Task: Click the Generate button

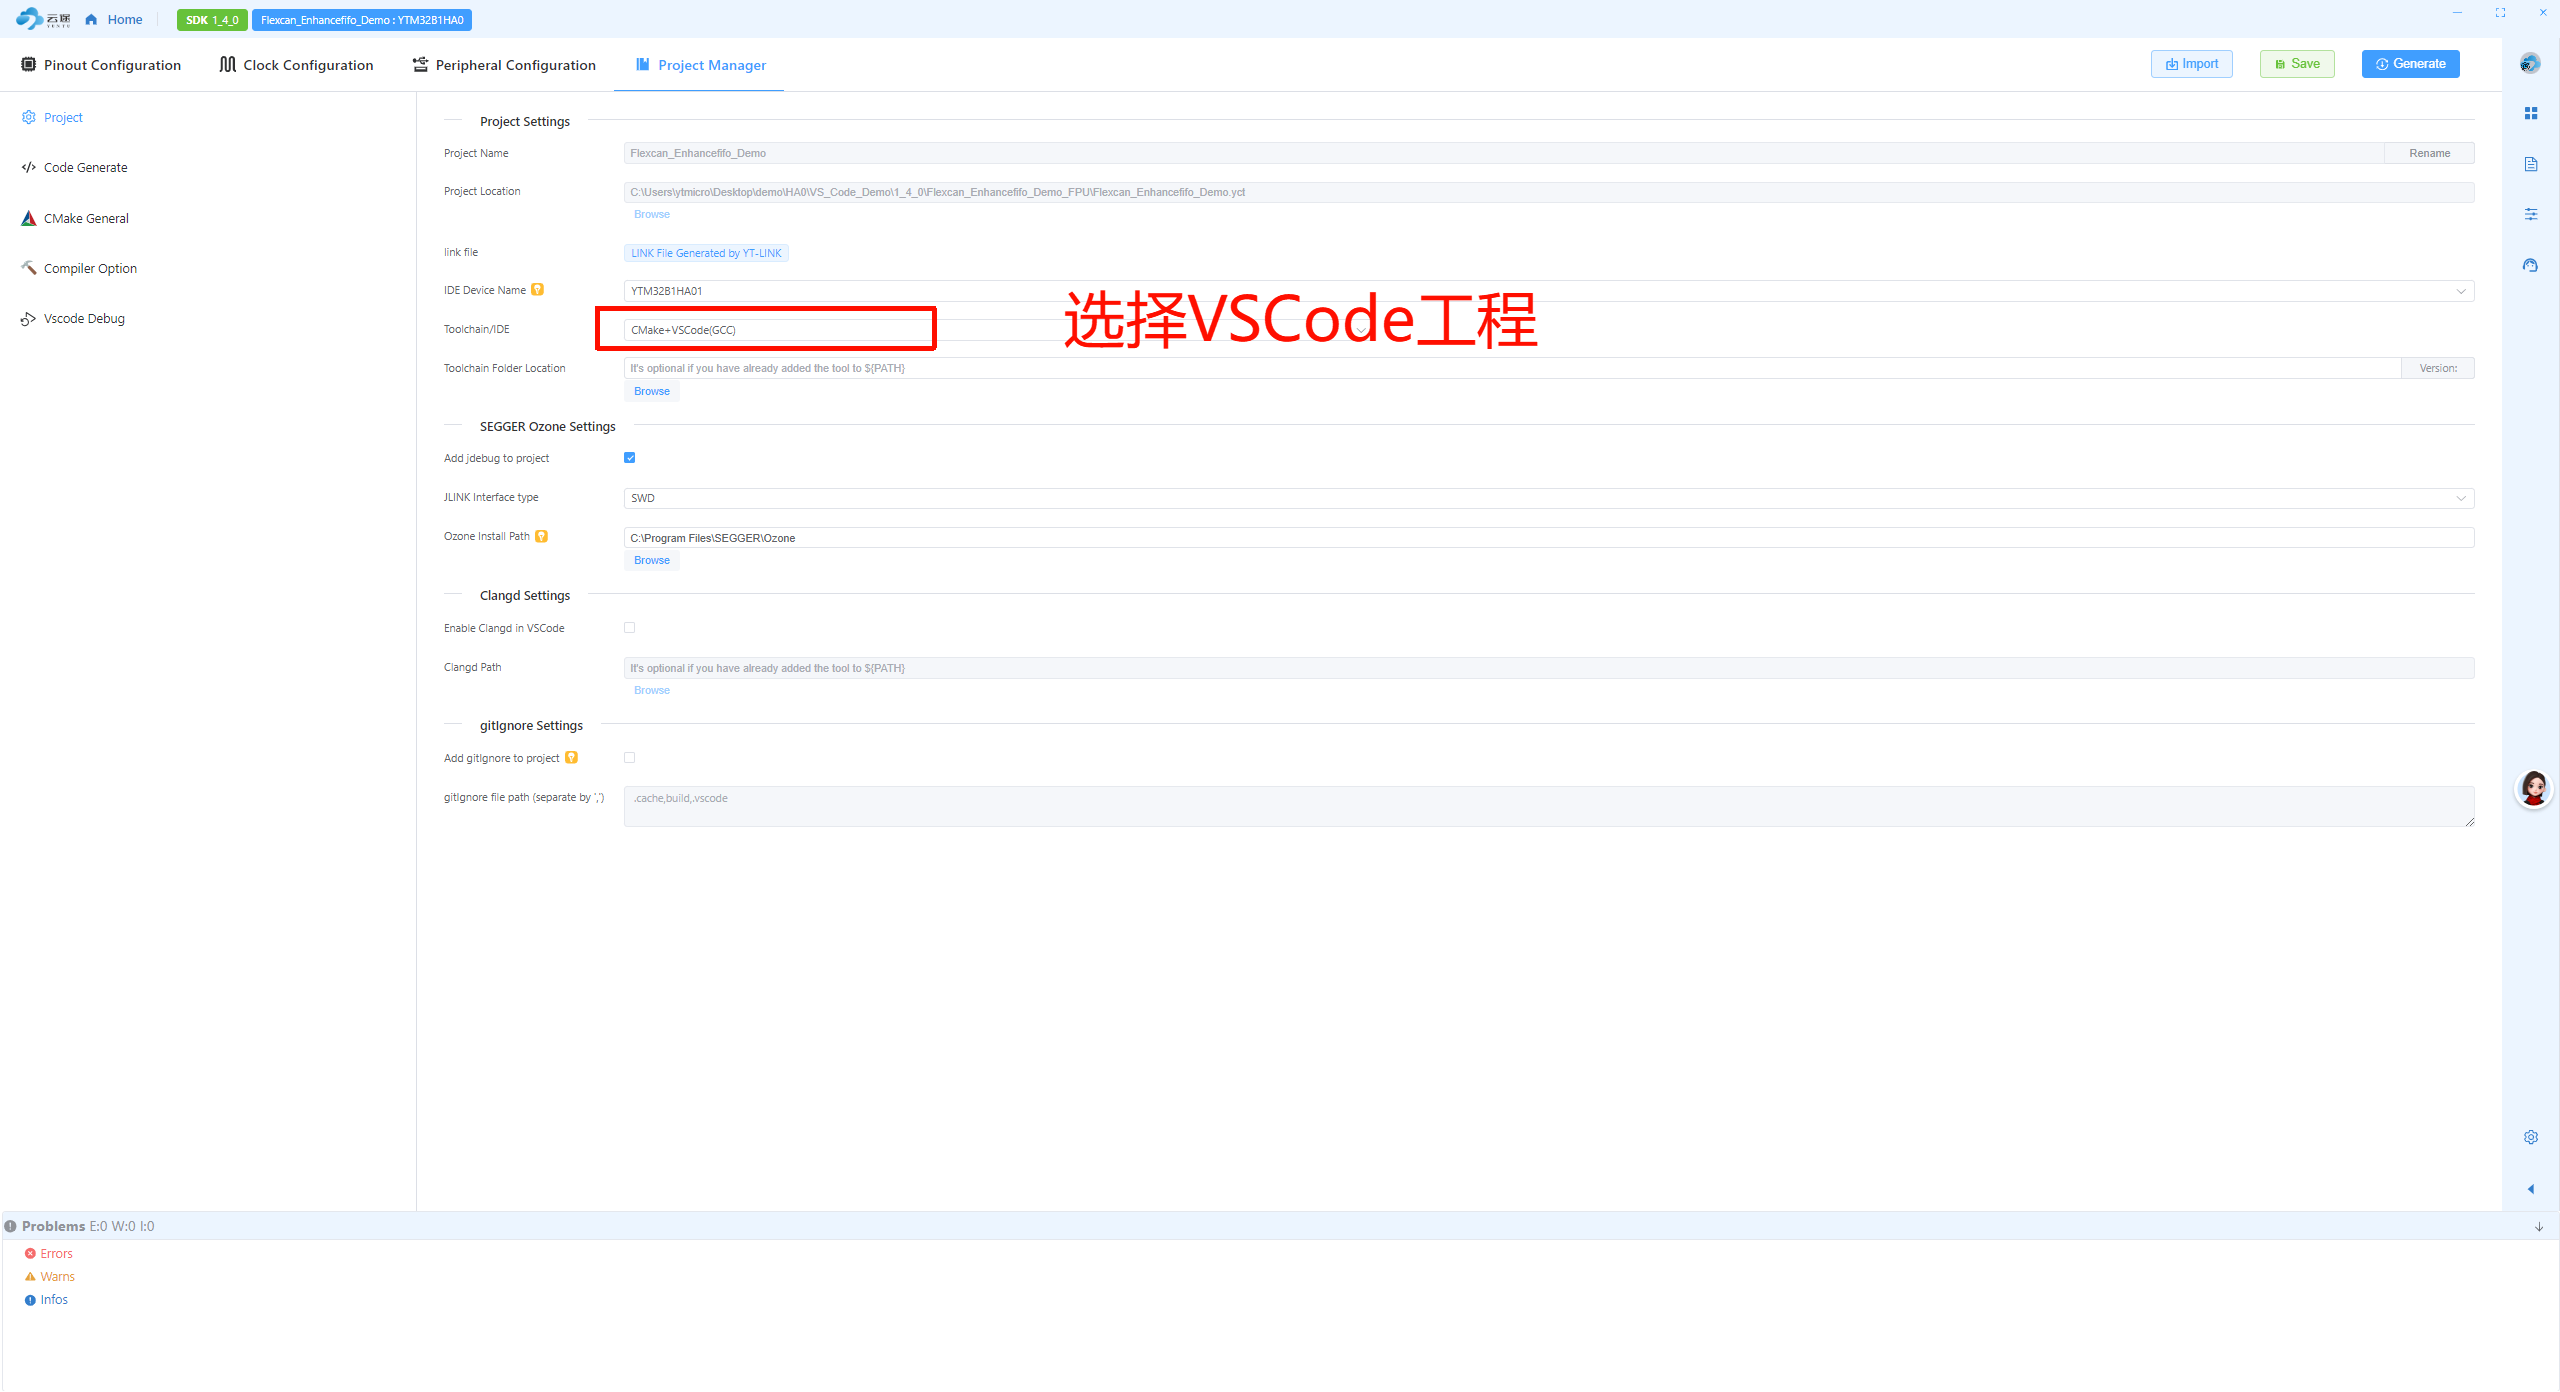Action: pos(2410,63)
